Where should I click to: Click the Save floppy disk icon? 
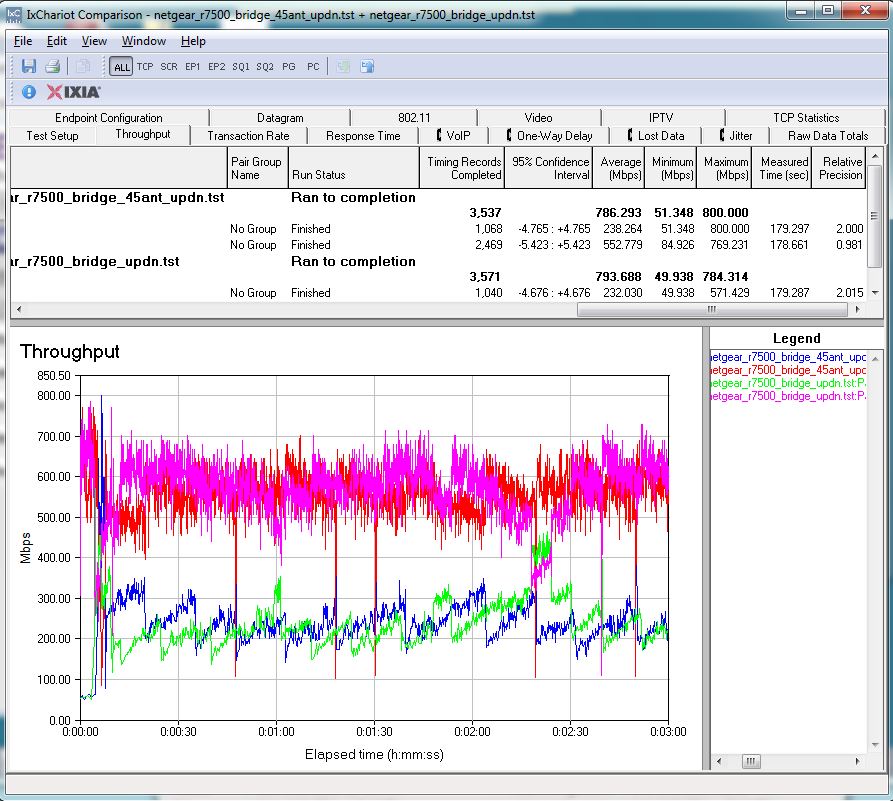click(x=28, y=66)
